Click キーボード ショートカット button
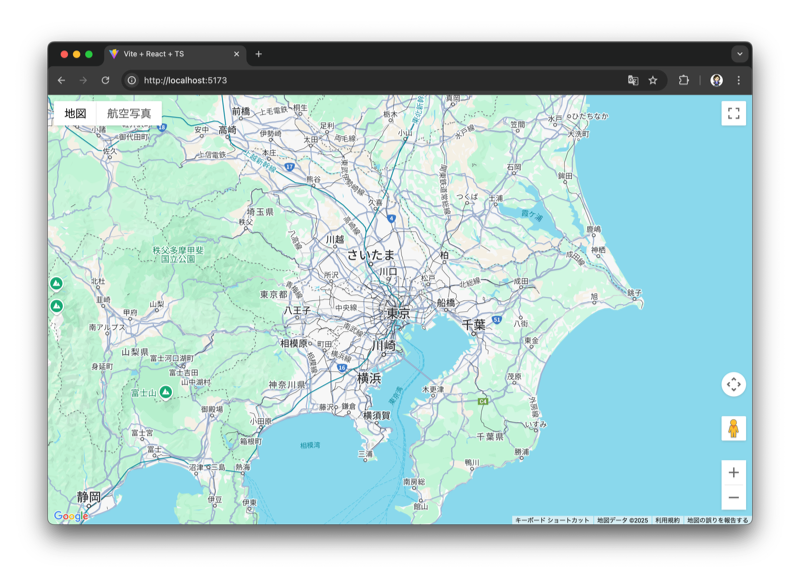The height and width of the screenshot is (576, 800). click(552, 520)
